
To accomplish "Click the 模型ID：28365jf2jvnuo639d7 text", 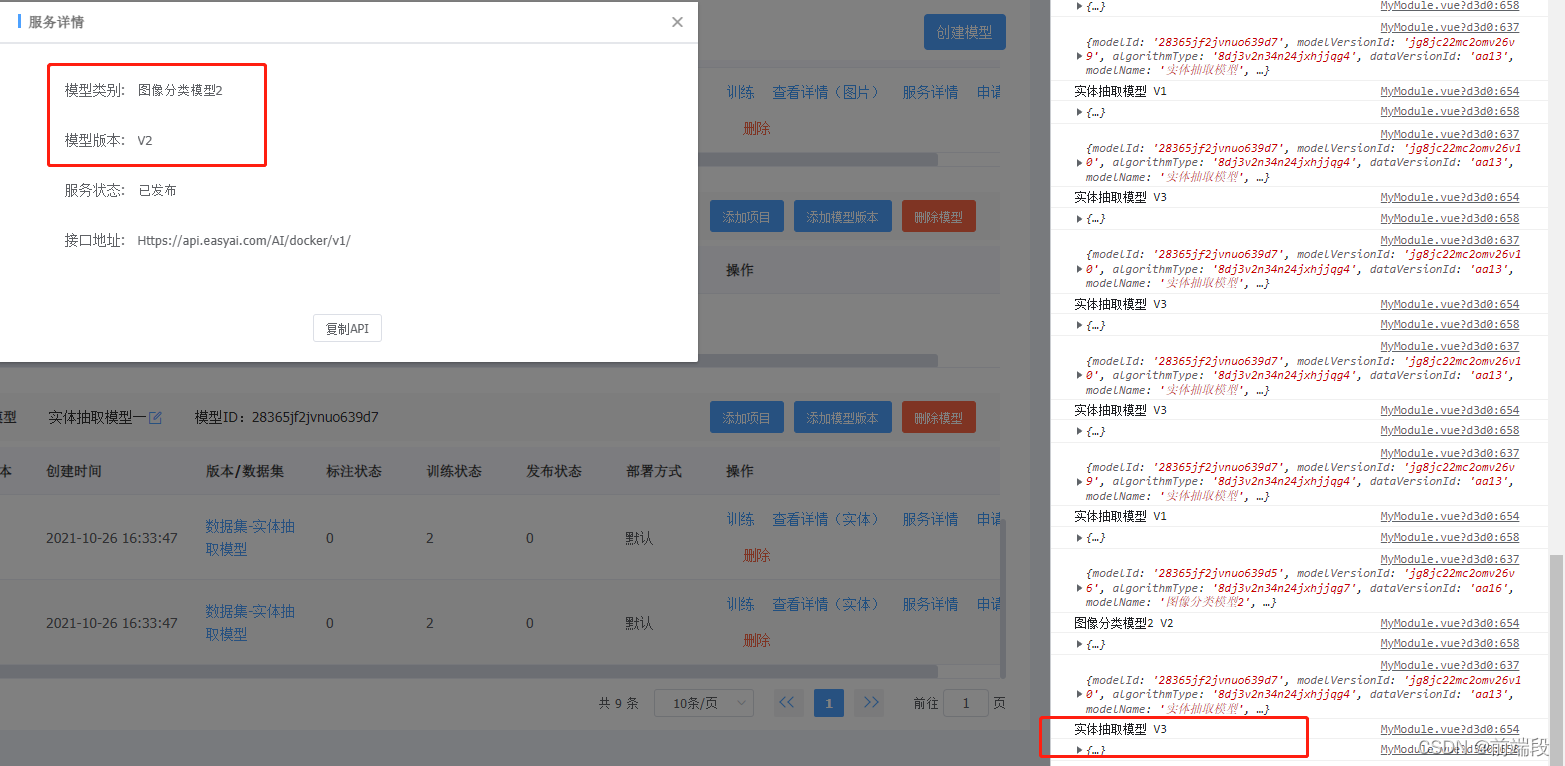I will 287,417.
